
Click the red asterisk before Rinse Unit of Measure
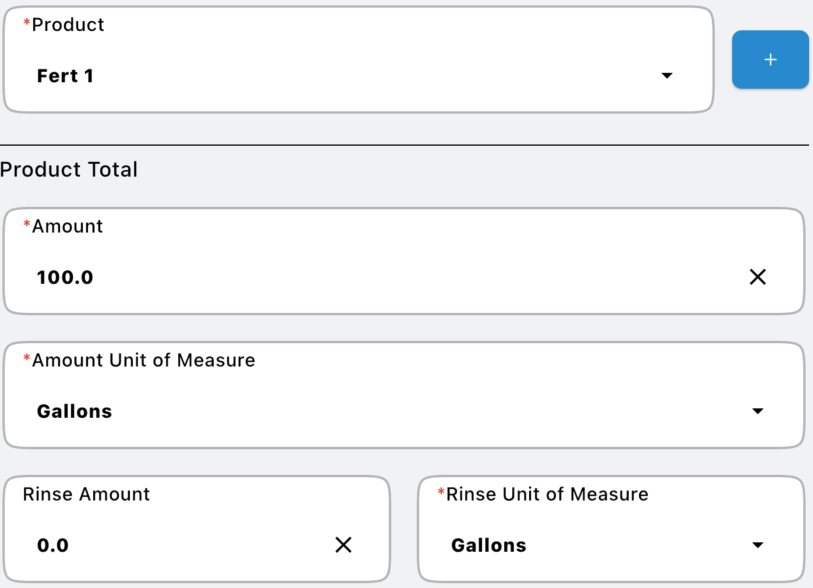coord(441,492)
